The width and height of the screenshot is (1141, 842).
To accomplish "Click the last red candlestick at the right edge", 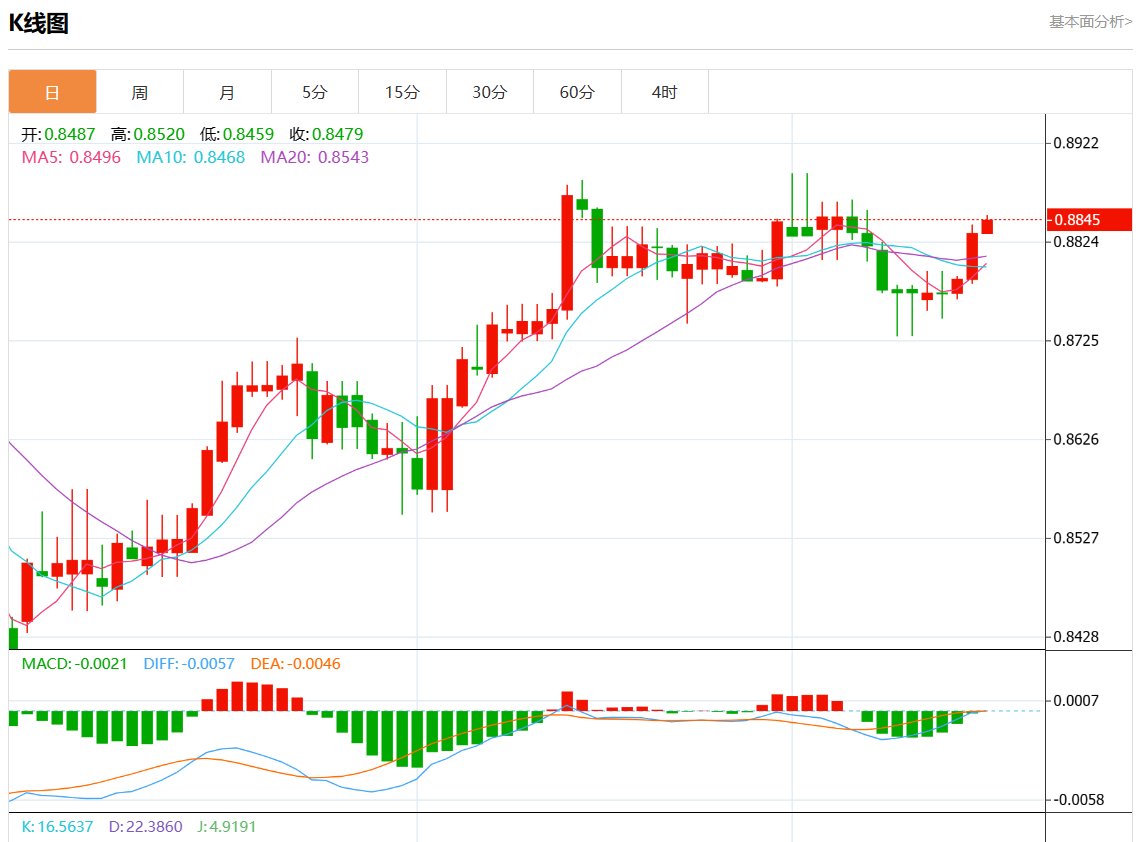I will click(987, 226).
